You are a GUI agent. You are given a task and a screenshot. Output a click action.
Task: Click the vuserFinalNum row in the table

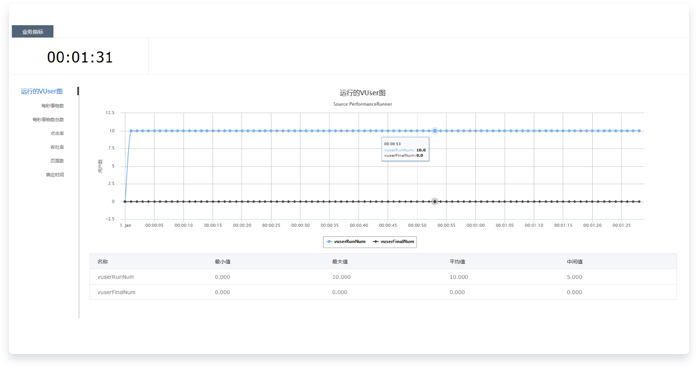383,292
